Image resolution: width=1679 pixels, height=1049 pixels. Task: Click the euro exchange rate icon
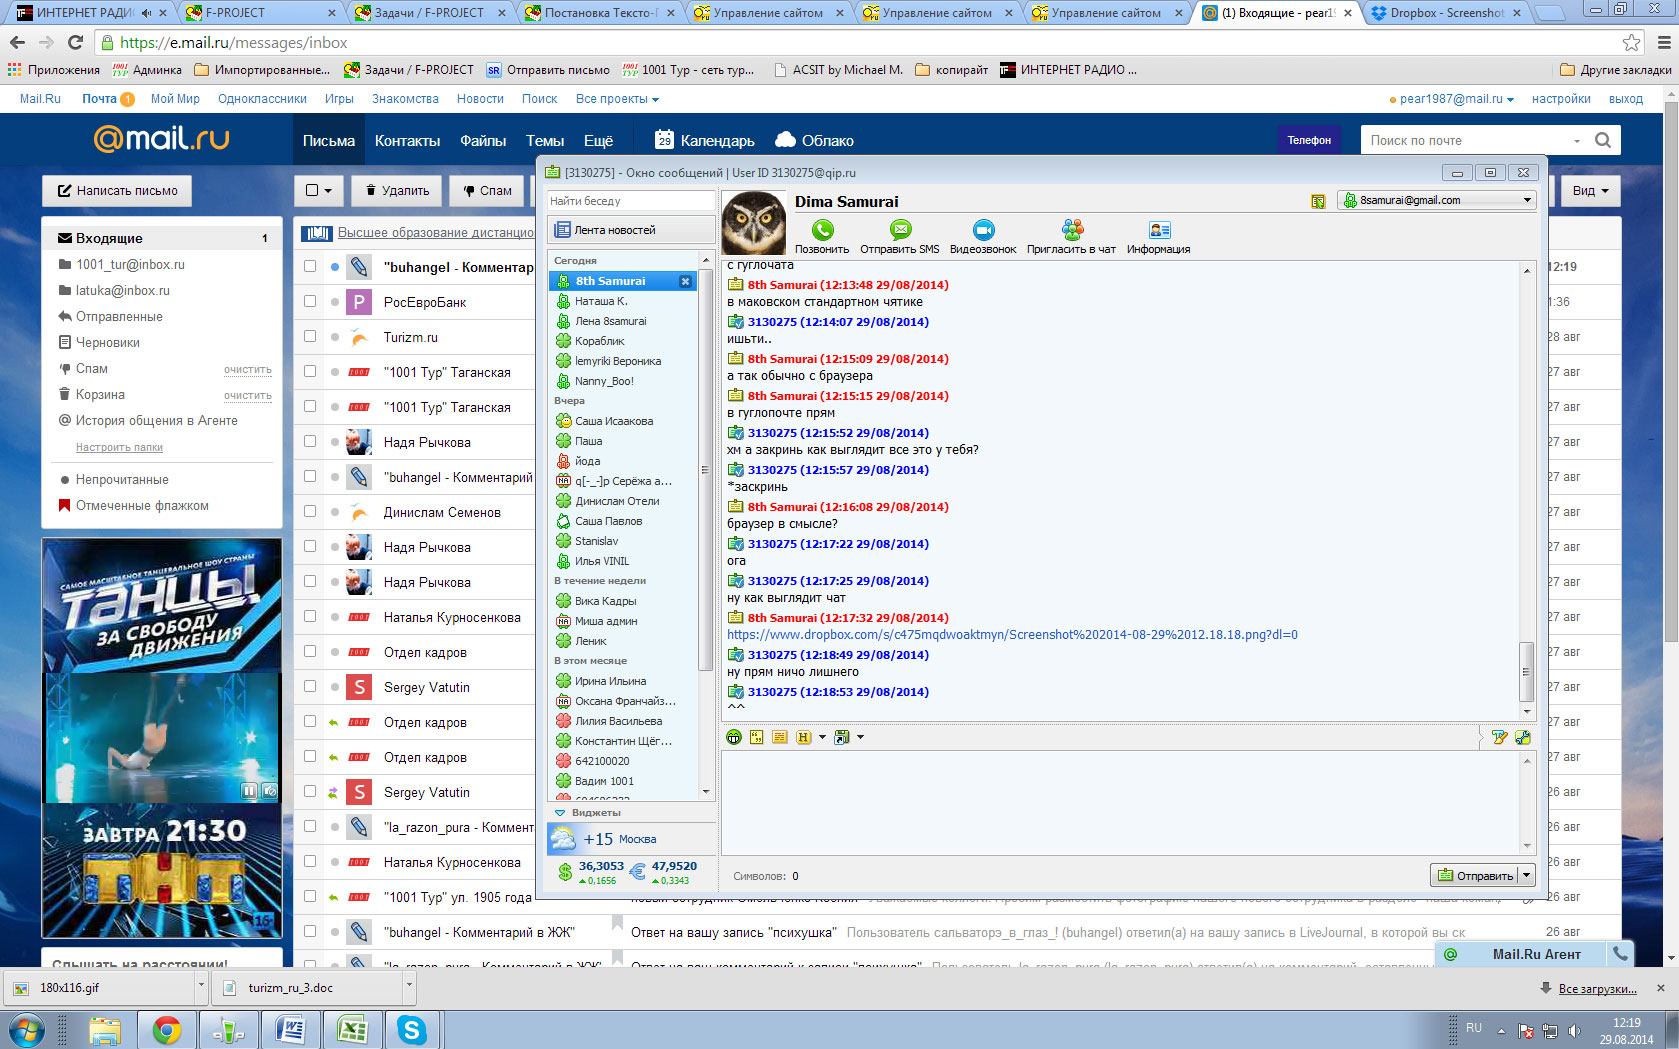point(637,872)
